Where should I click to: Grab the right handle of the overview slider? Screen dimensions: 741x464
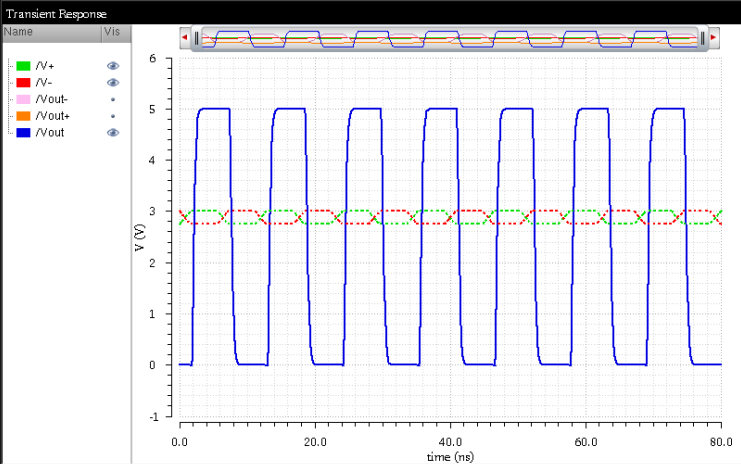[702, 38]
